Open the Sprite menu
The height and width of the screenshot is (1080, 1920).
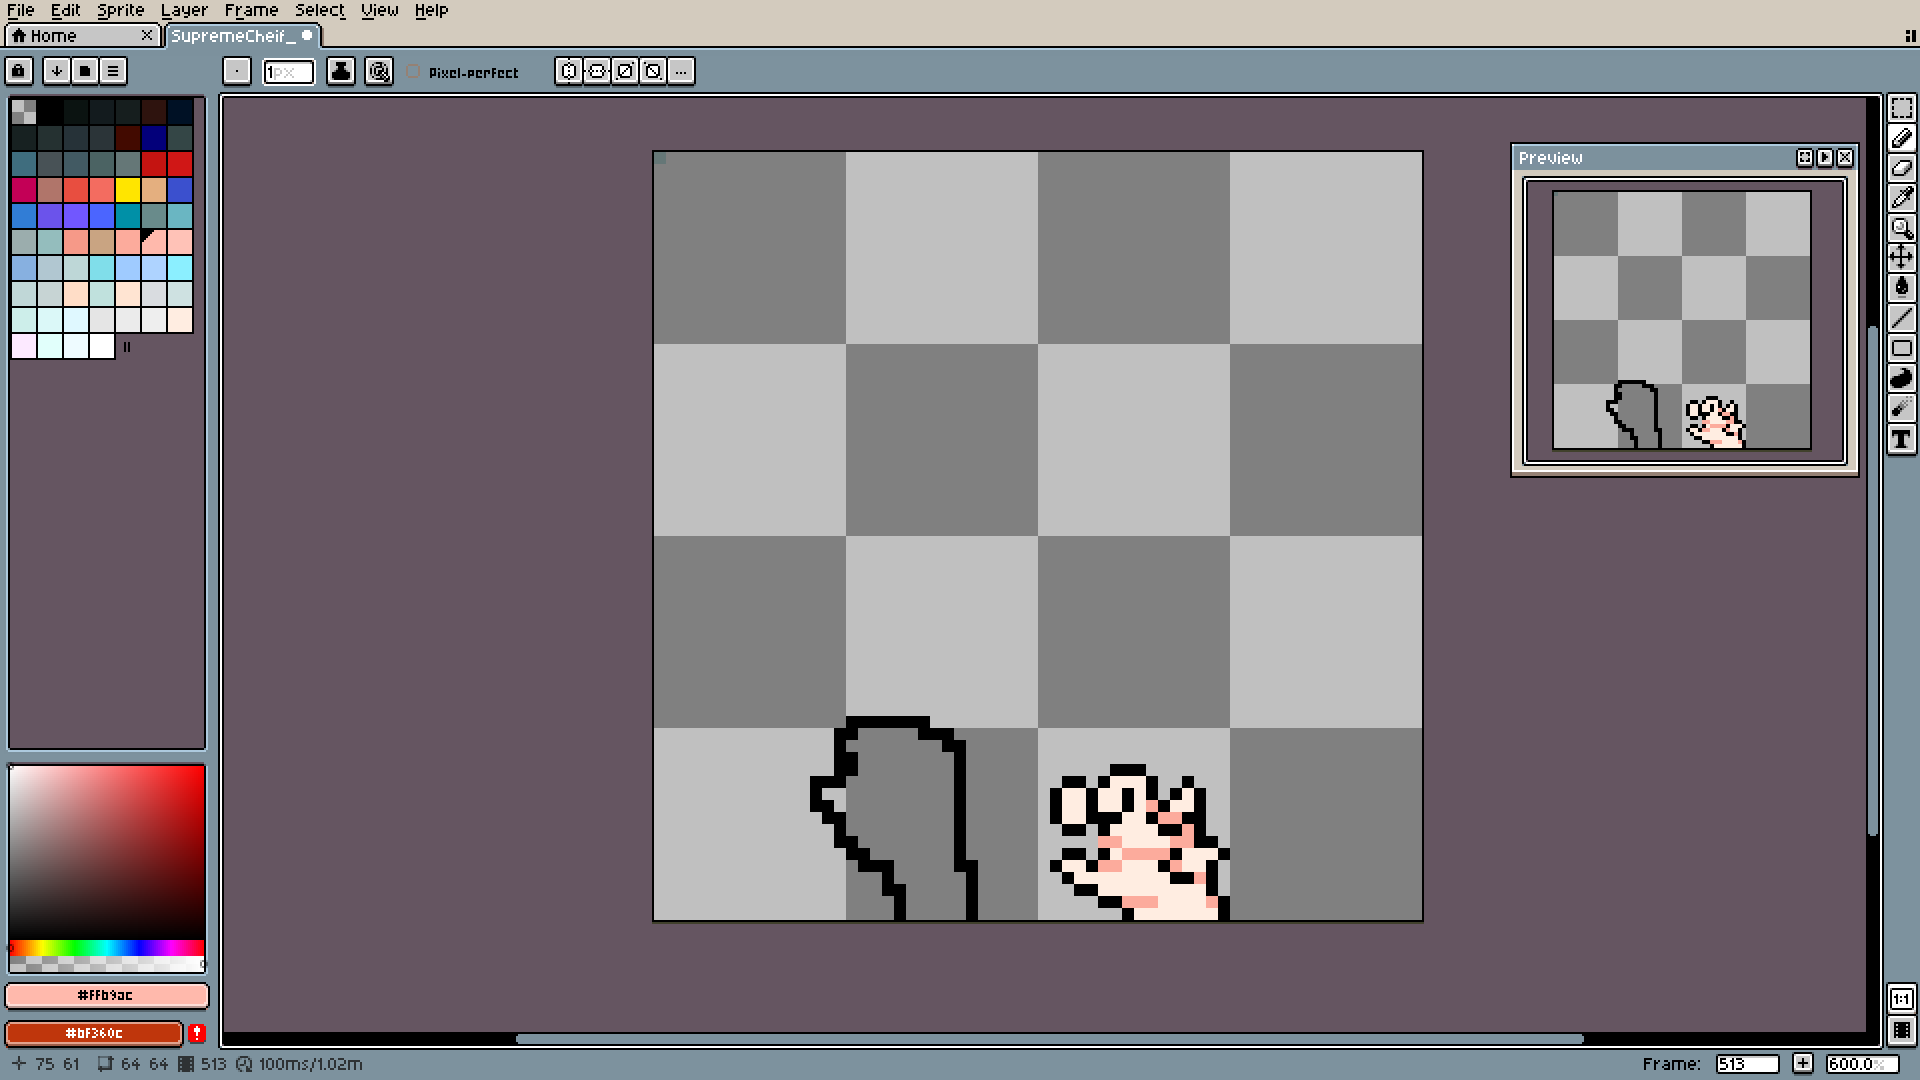(120, 10)
